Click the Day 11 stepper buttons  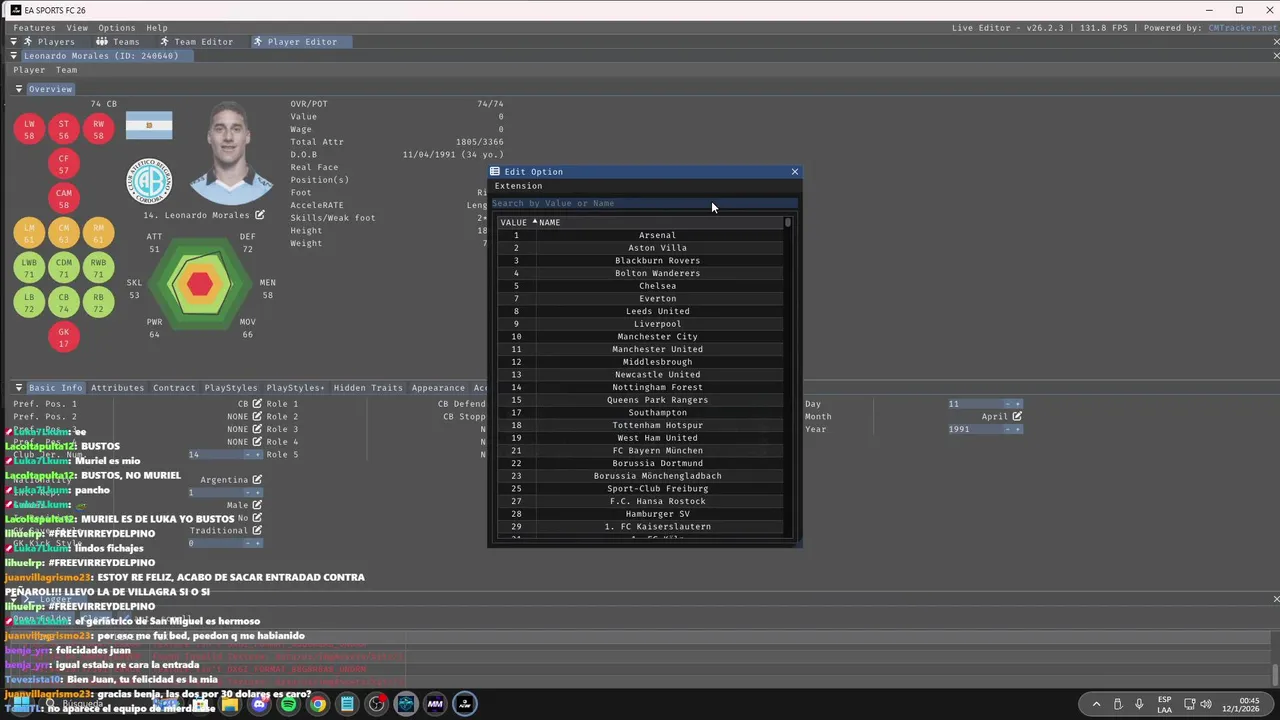[x=1013, y=404]
